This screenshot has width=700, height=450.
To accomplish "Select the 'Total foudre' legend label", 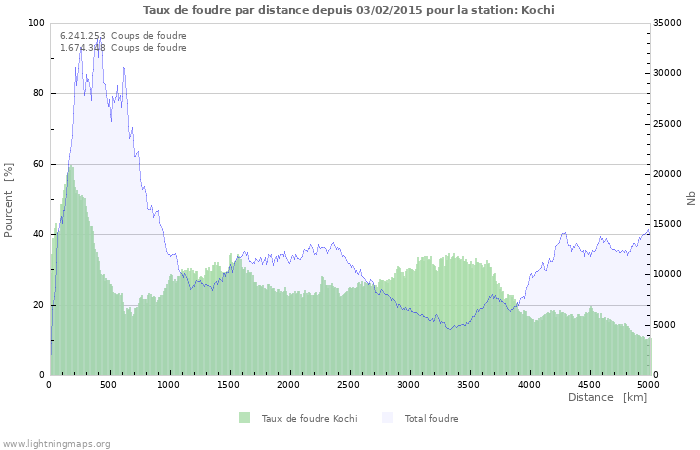I will click(x=431, y=418).
